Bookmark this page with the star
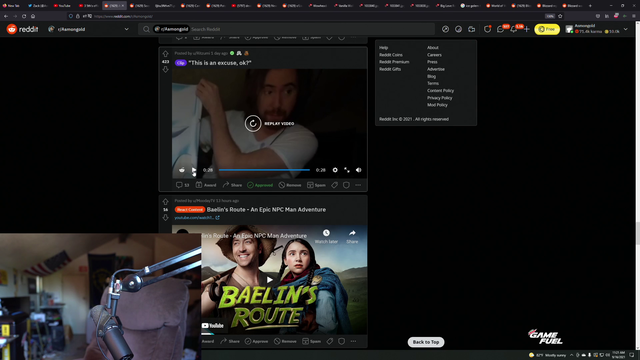This screenshot has height=360, width=640. tap(560, 16)
